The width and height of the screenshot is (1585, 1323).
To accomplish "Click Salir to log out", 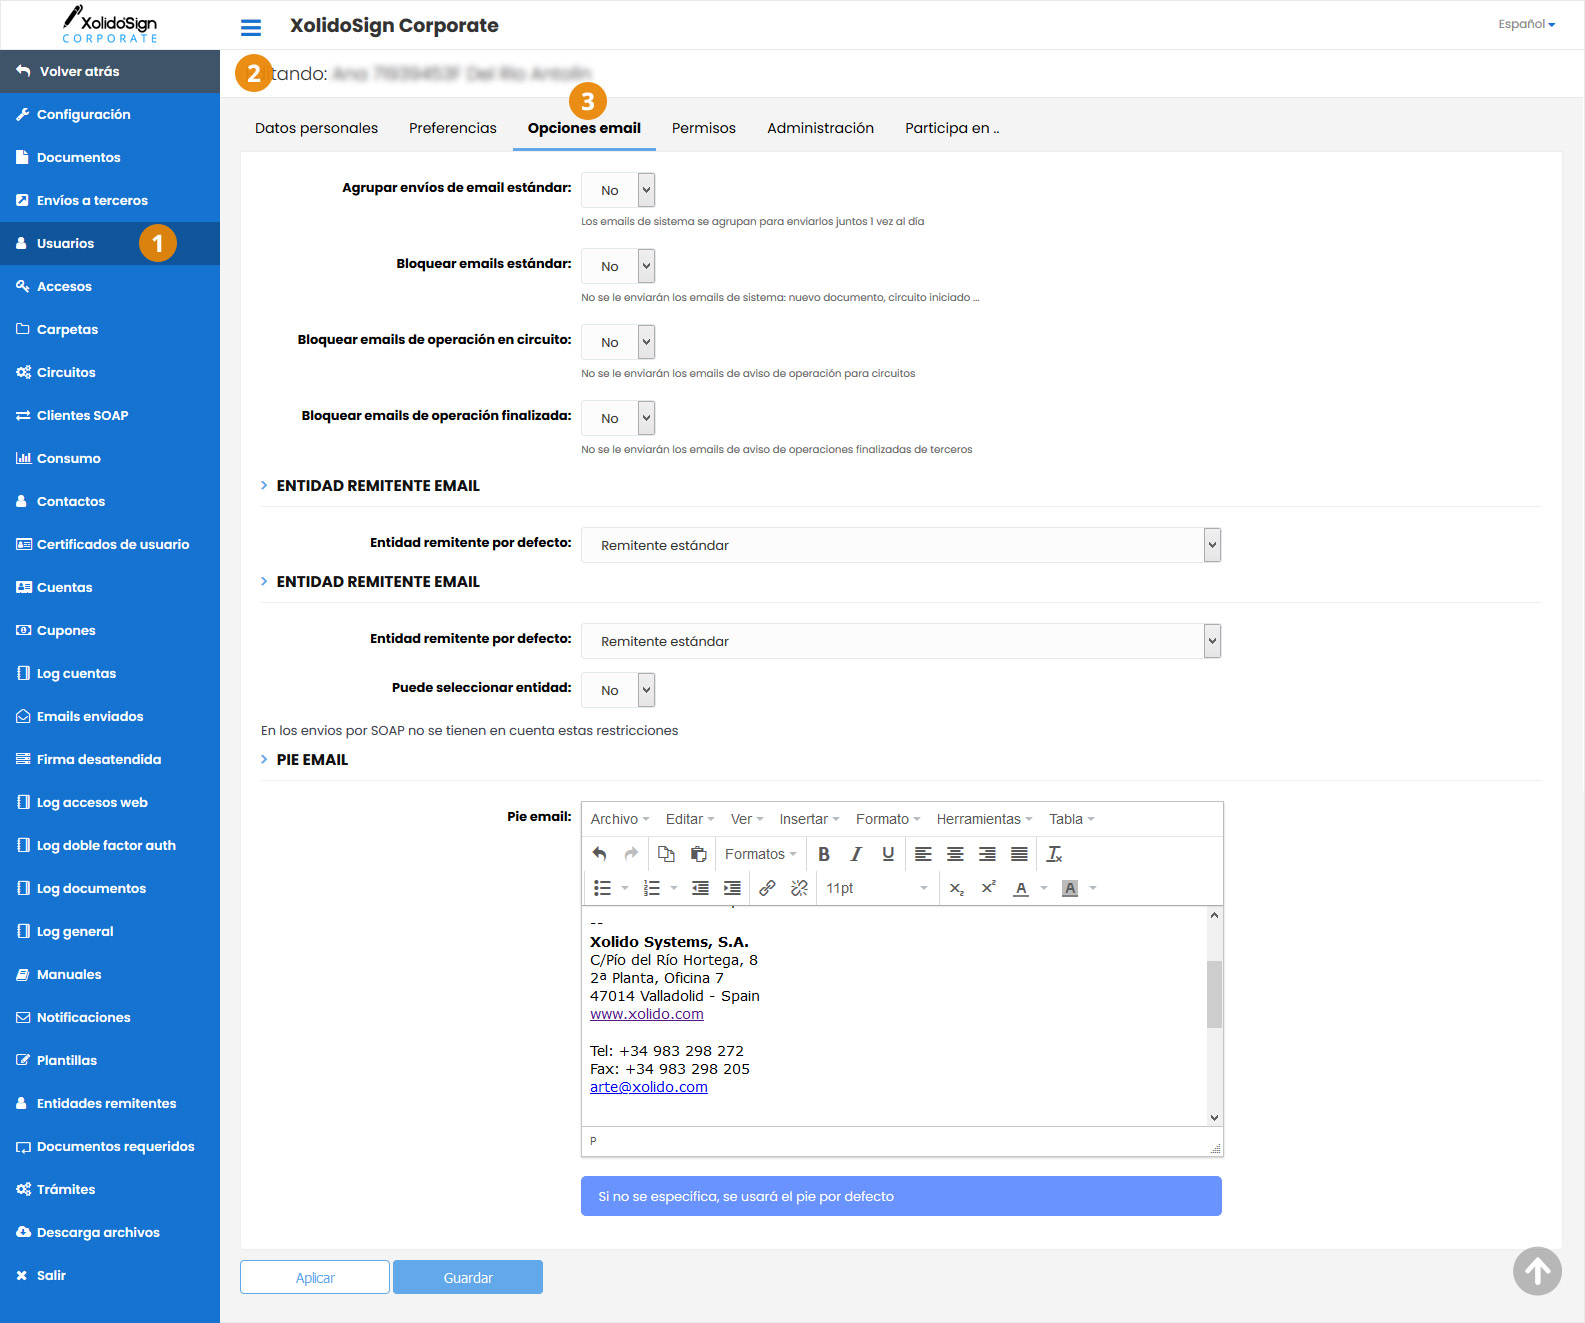I will click(110, 1275).
